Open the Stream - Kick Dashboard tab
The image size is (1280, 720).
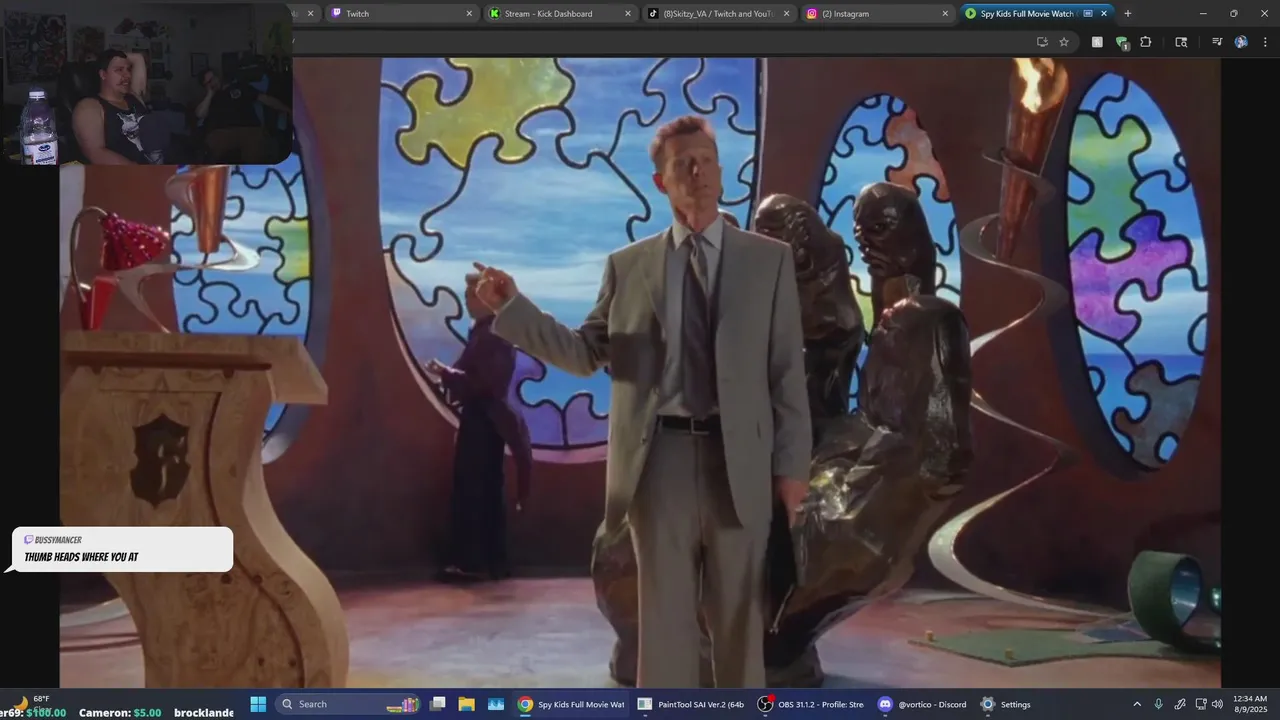(x=560, y=14)
